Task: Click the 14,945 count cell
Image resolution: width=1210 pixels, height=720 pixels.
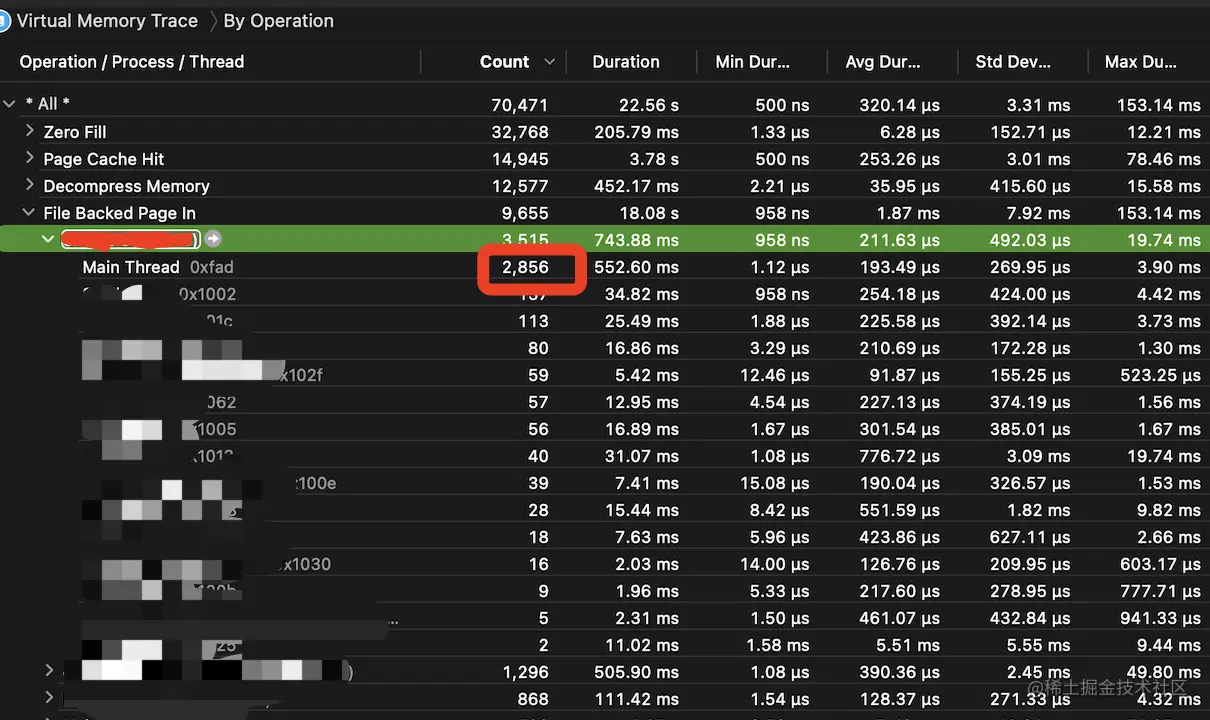Action: tap(520, 159)
